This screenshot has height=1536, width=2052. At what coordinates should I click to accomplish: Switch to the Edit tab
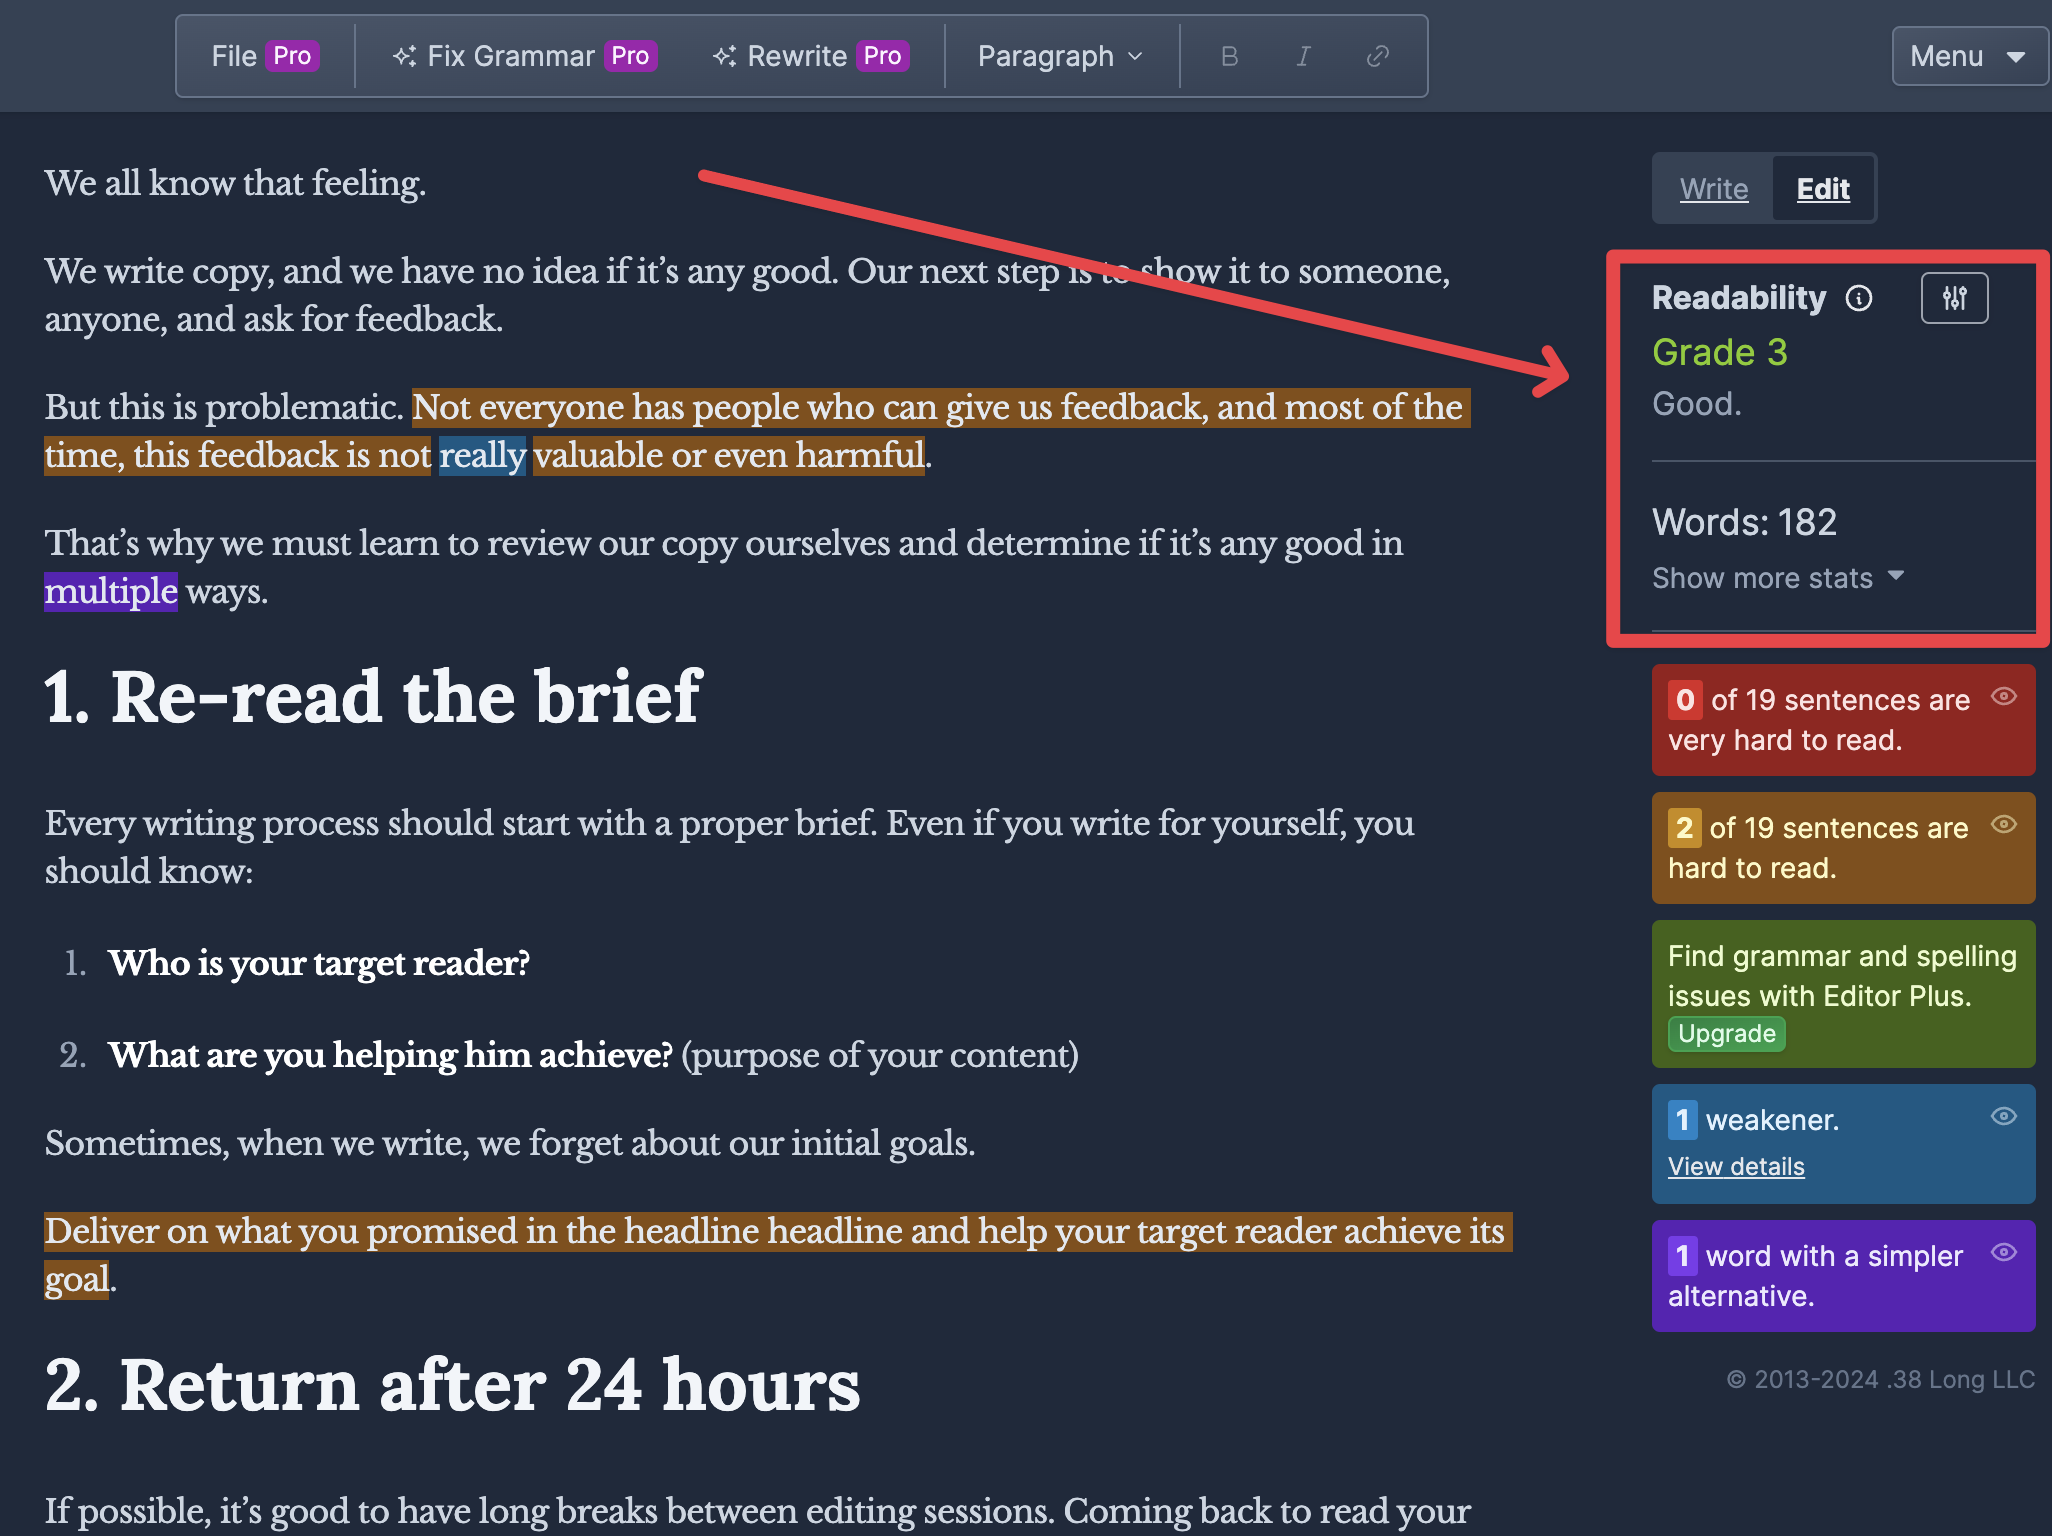click(x=1823, y=188)
